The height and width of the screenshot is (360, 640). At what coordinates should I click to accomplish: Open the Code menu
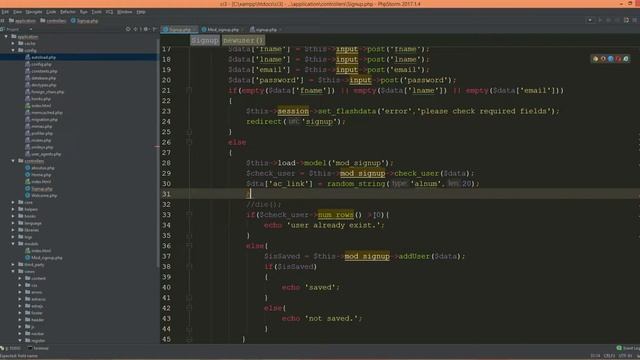[51, 12]
